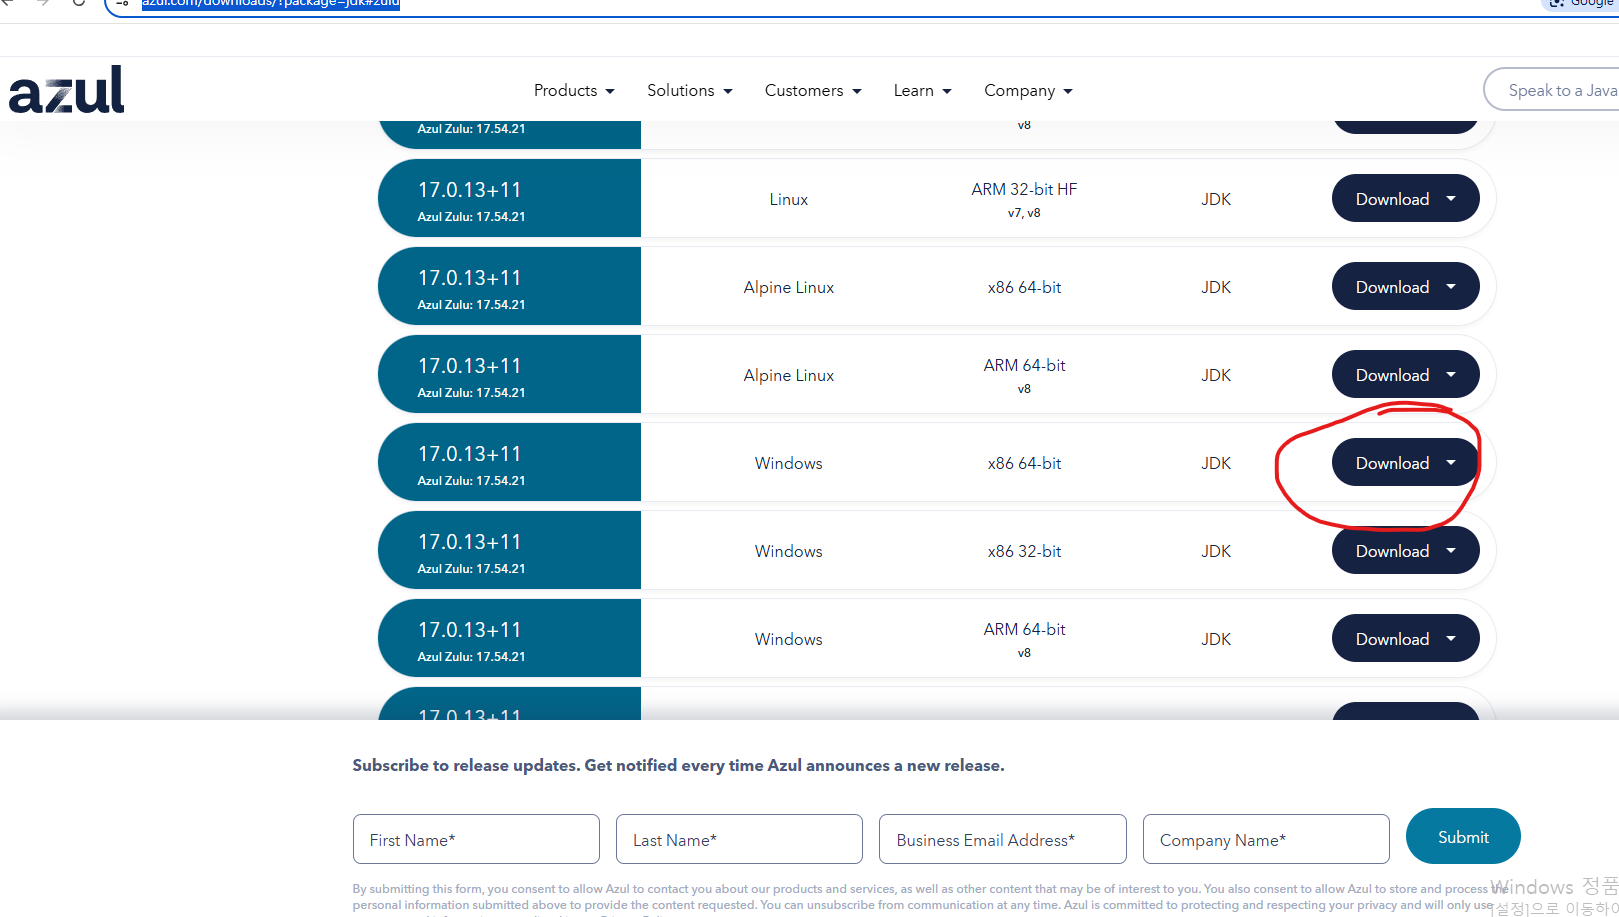Submit the release updates subscription form
The width and height of the screenshot is (1619, 917).
tap(1463, 836)
